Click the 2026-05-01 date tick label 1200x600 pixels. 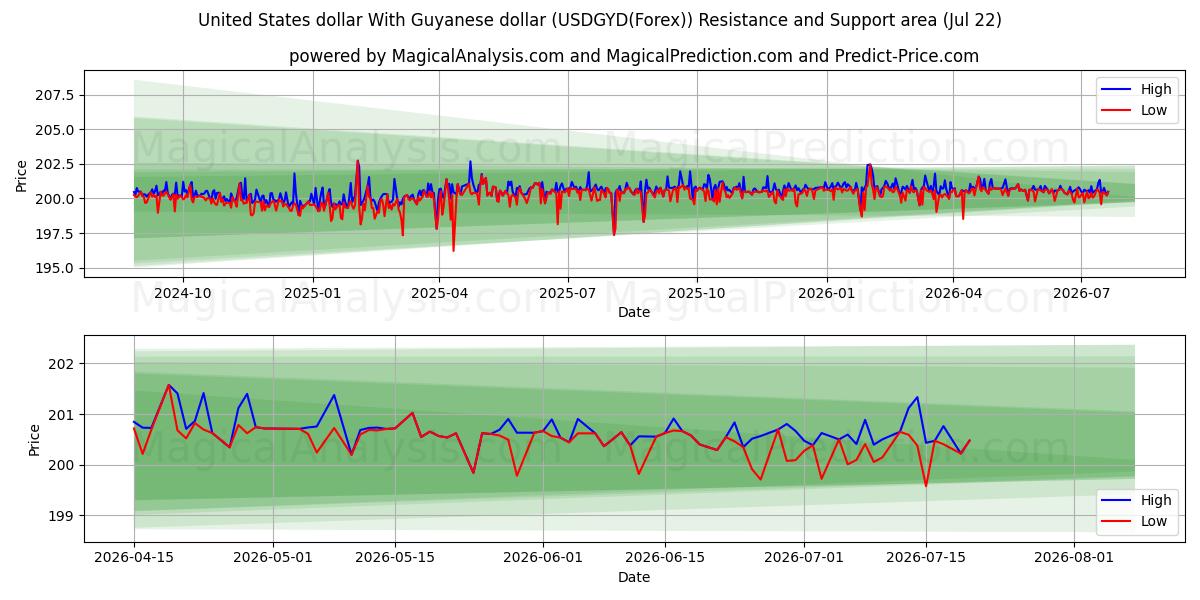273,559
